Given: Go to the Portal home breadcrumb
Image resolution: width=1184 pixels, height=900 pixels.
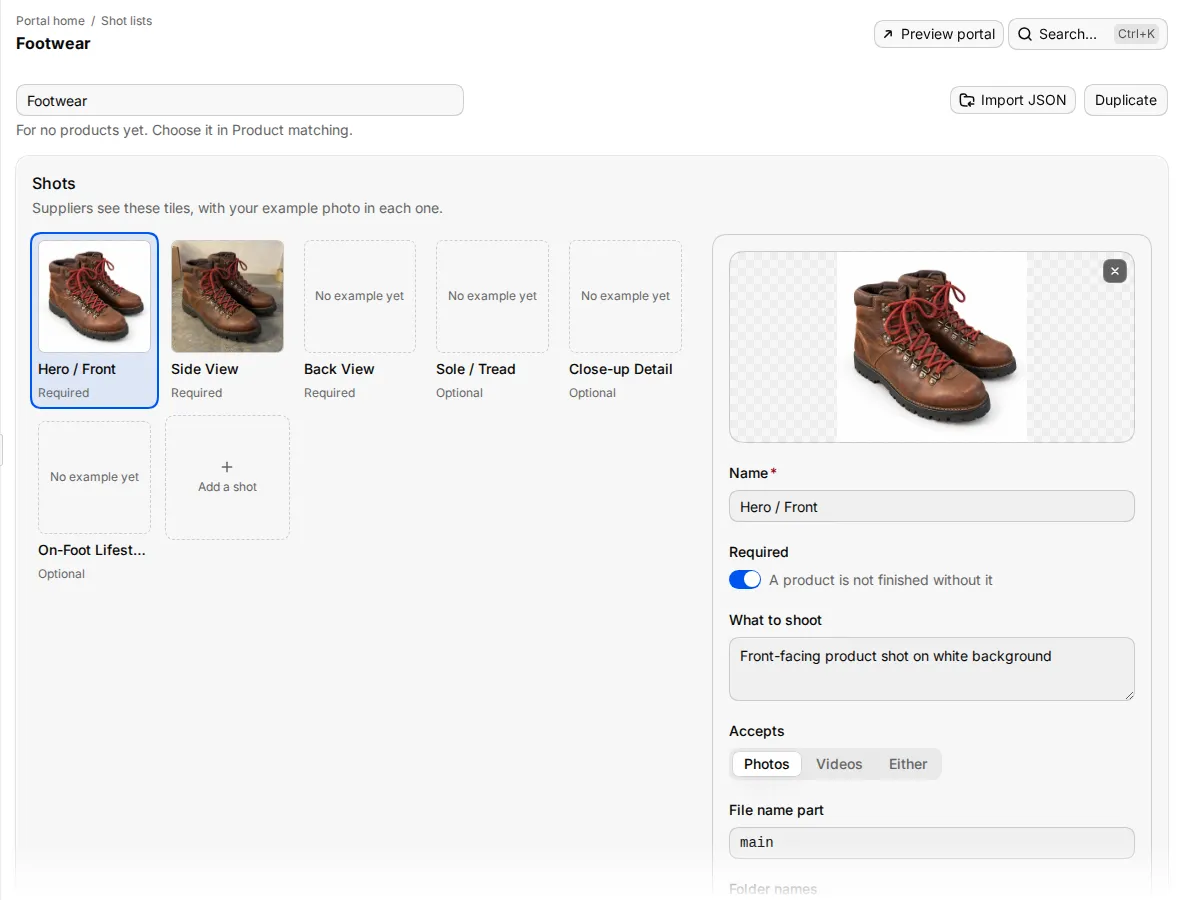Looking at the screenshot, I should [51, 20].
